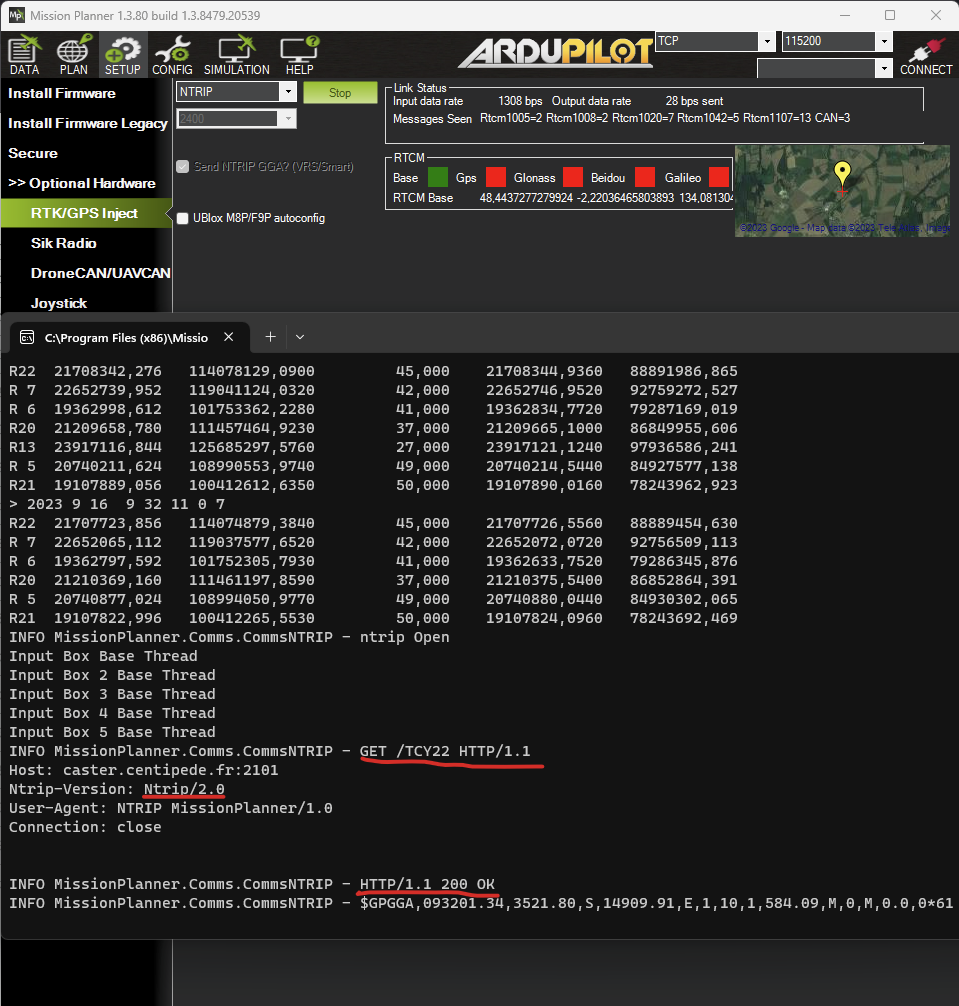Click the red Beidou status indicator
959x1006 pixels.
(x=645, y=177)
